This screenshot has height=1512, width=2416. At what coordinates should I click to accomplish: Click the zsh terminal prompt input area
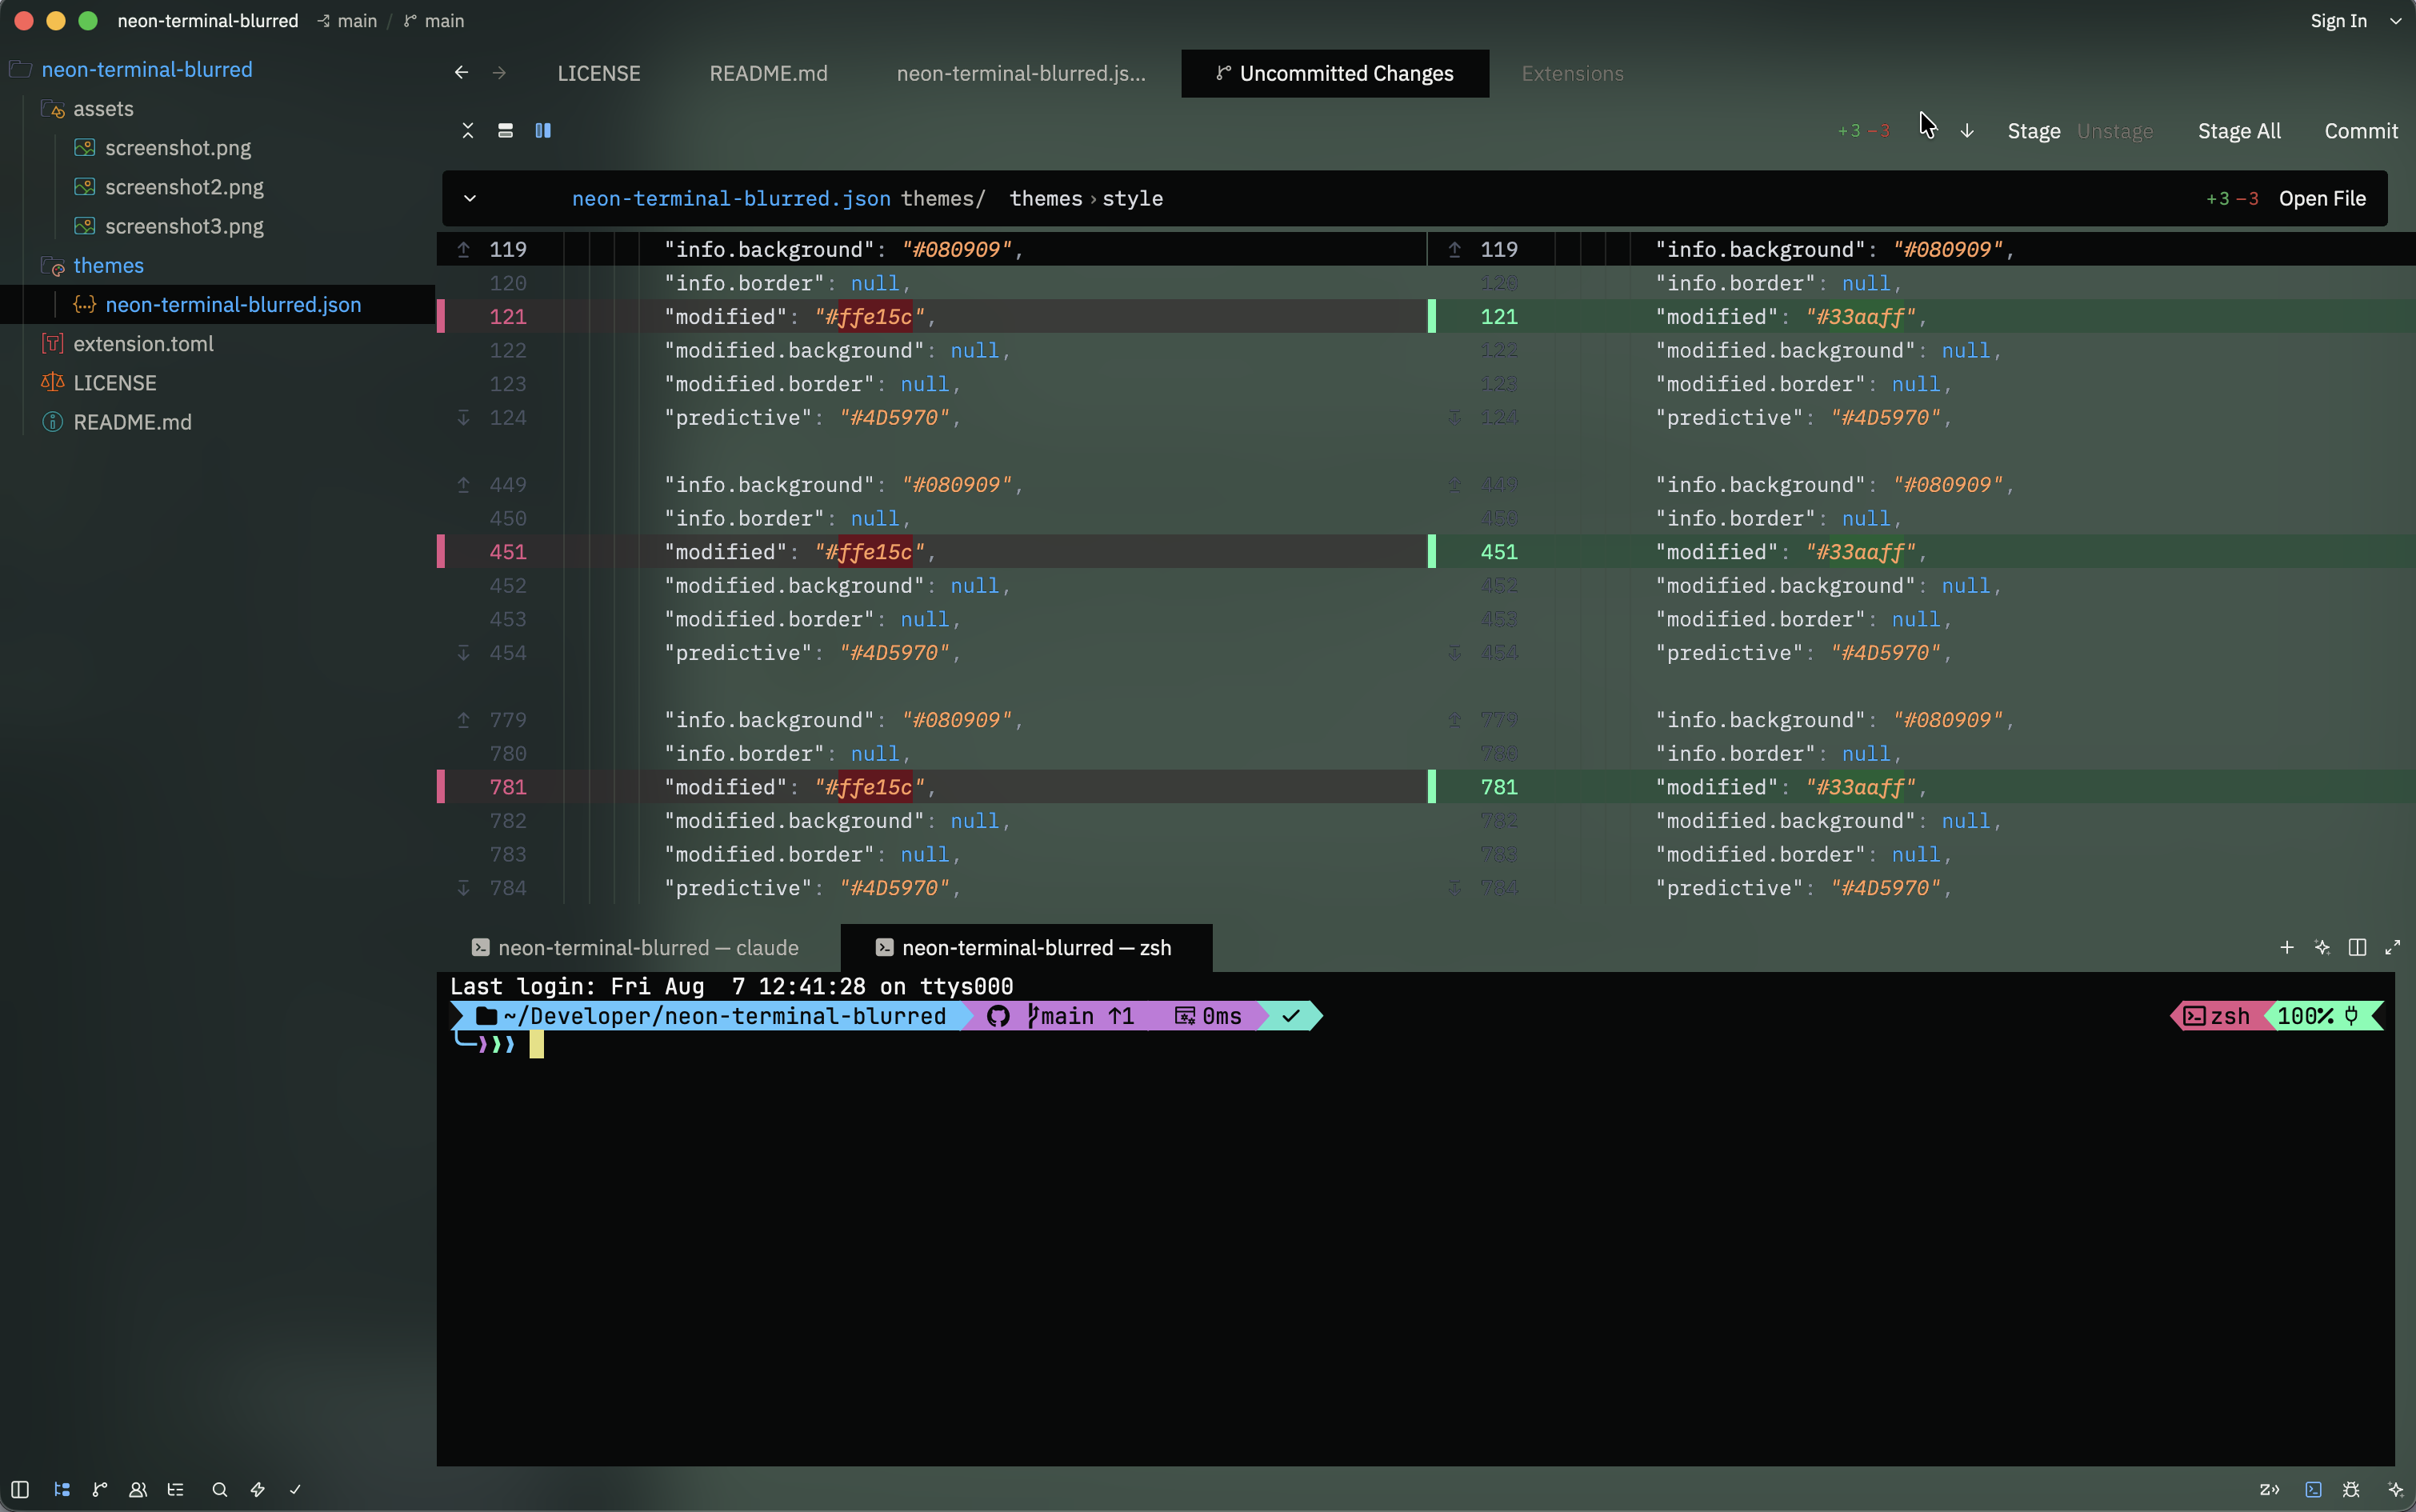coord(537,1044)
